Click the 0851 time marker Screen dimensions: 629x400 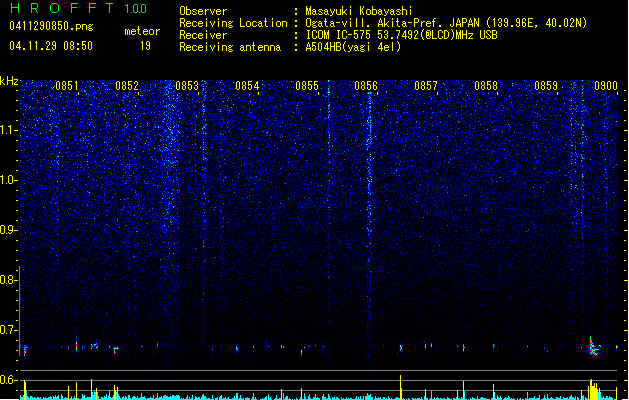[67, 86]
